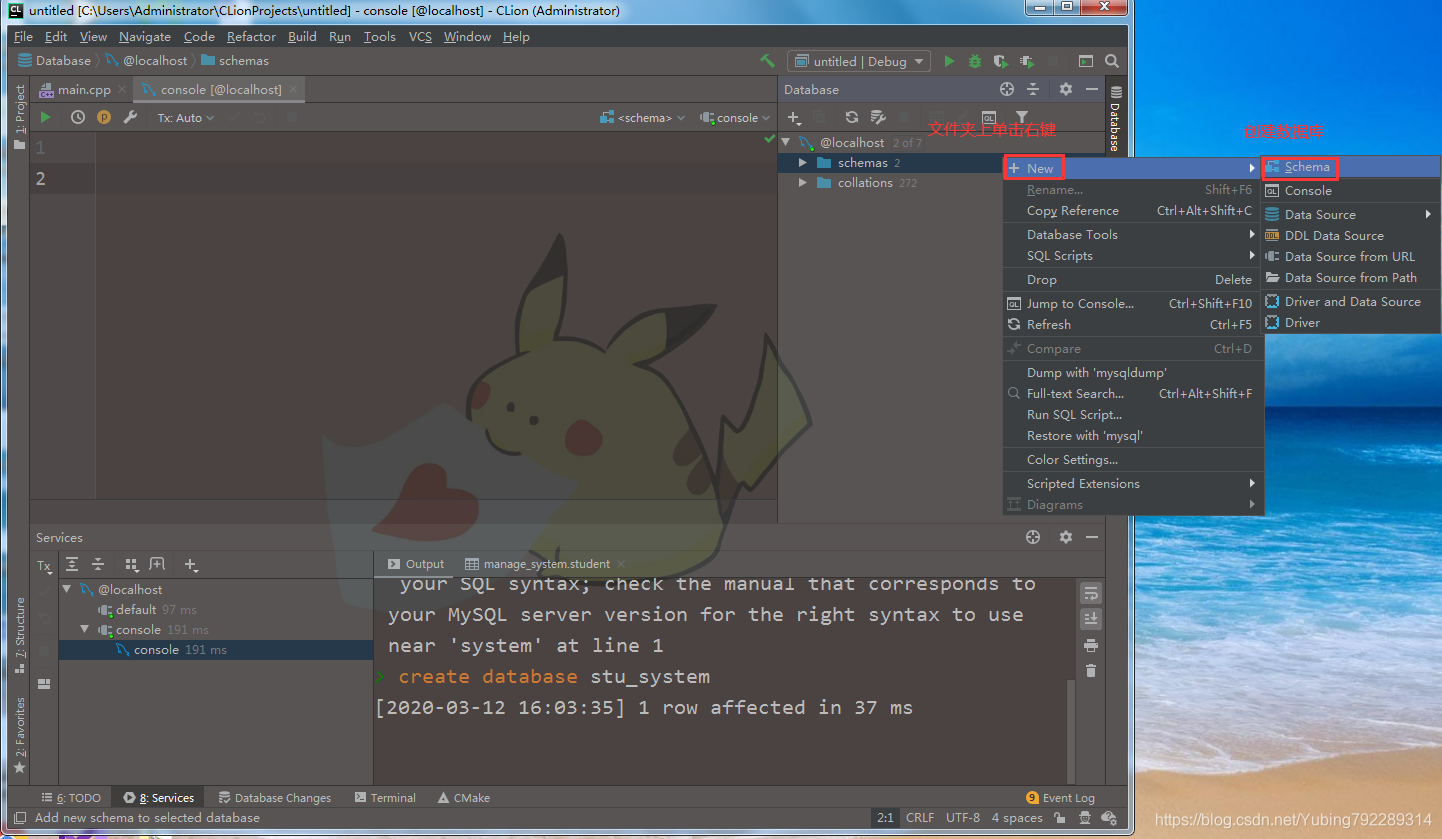Select Schema in the New submenu
Viewport: 1442px width, 839px height.
tap(1352, 167)
